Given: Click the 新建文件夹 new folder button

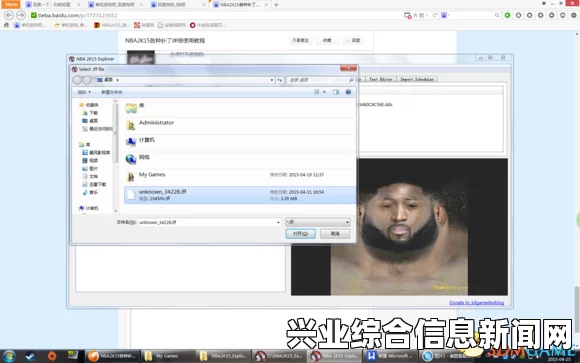Looking at the screenshot, I should (112, 92).
